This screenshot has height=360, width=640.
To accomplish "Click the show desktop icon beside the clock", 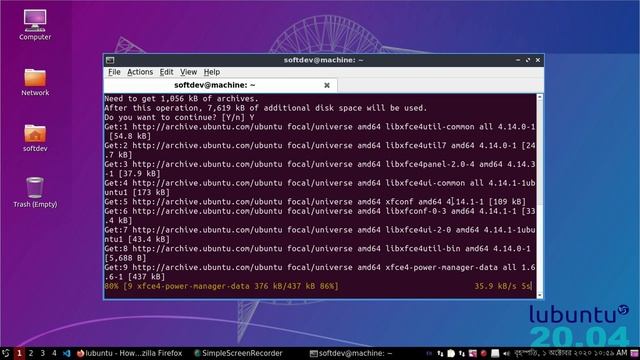I will coord(635,353).
